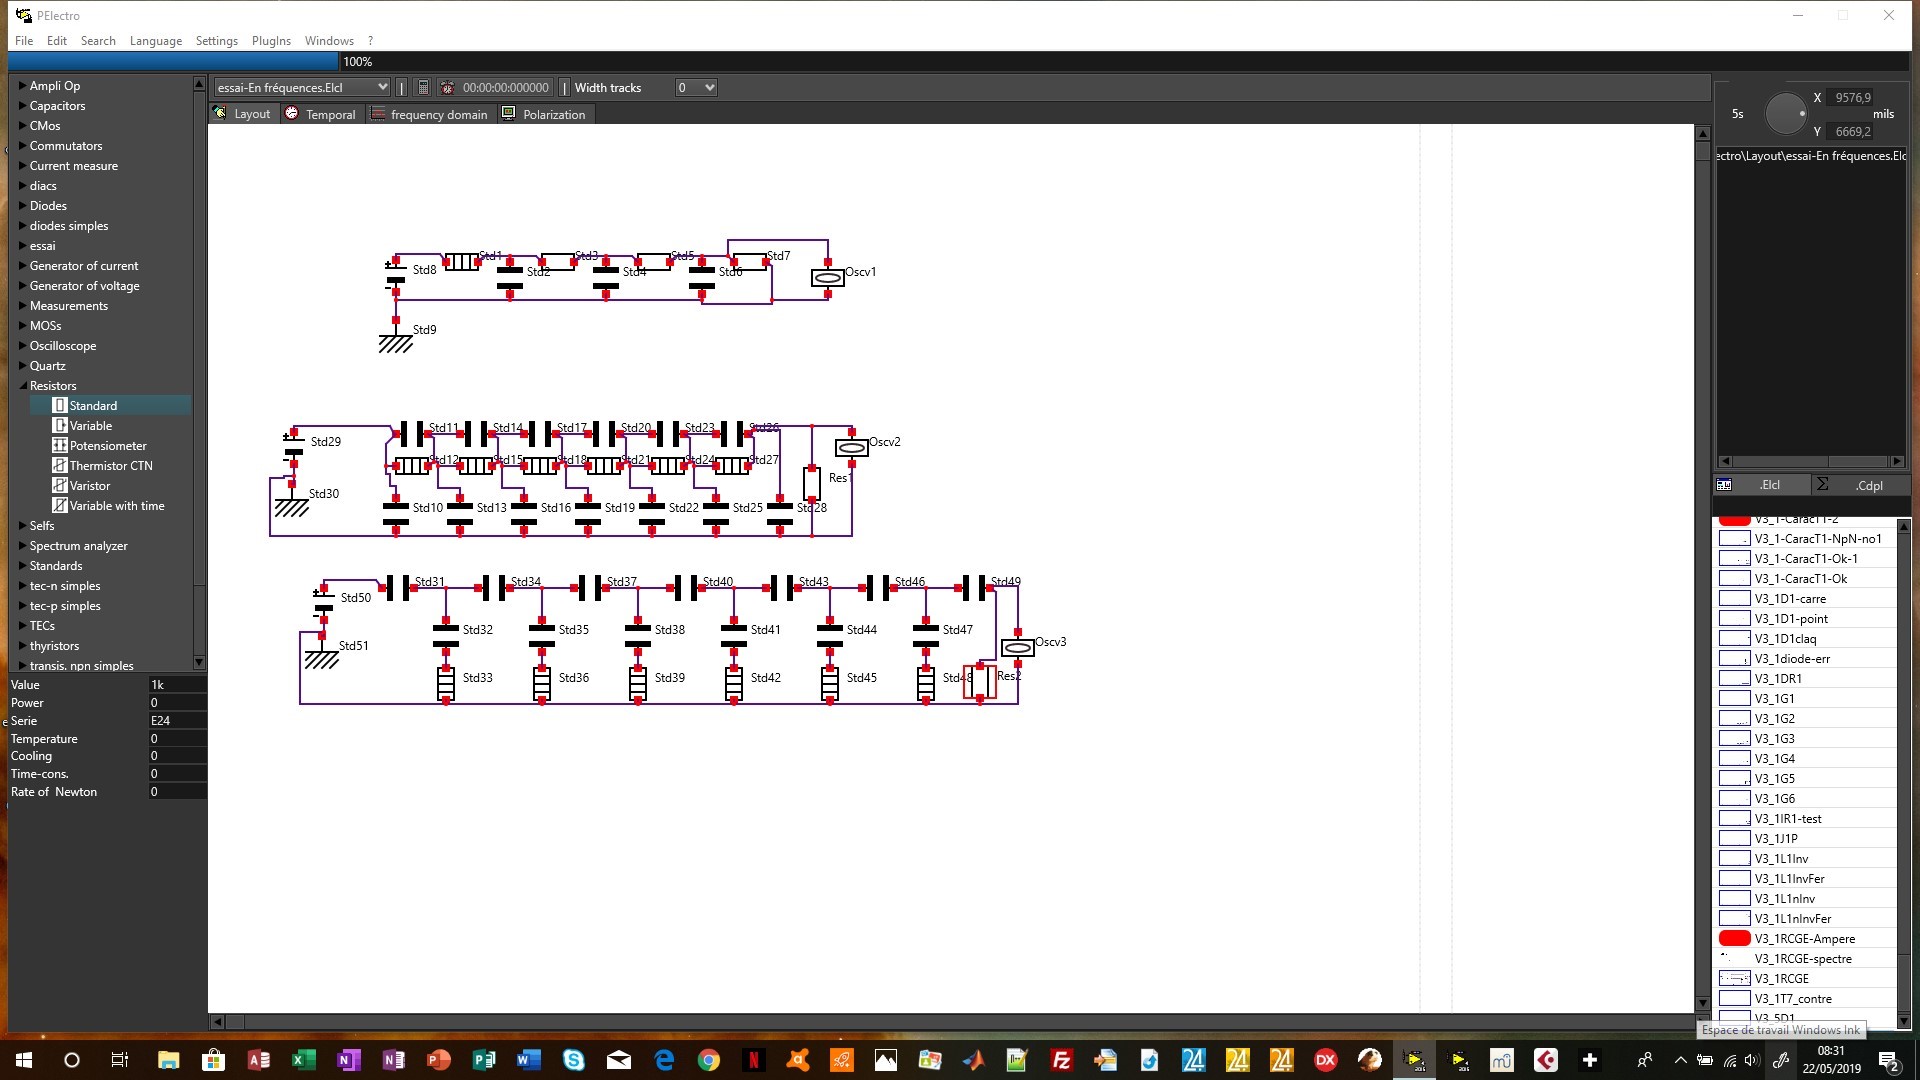Open the Width tracks value dropdown
Viewport: 1920px width, 1080px height.
(x=696, y=88)
